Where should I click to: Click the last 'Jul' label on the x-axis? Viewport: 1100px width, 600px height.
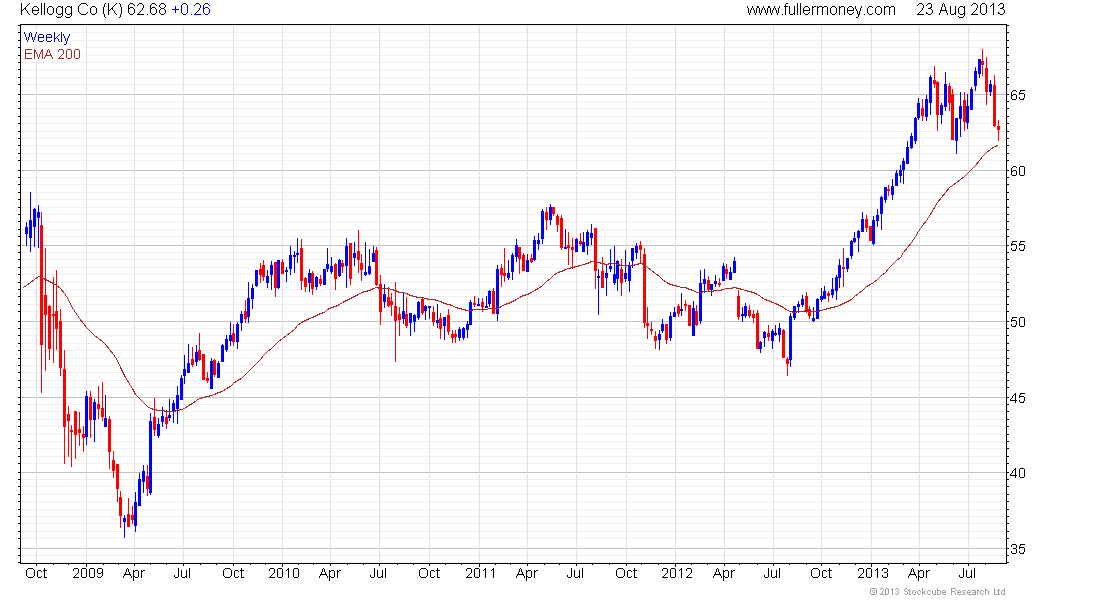pyautogui.click(x=967, y=573)
